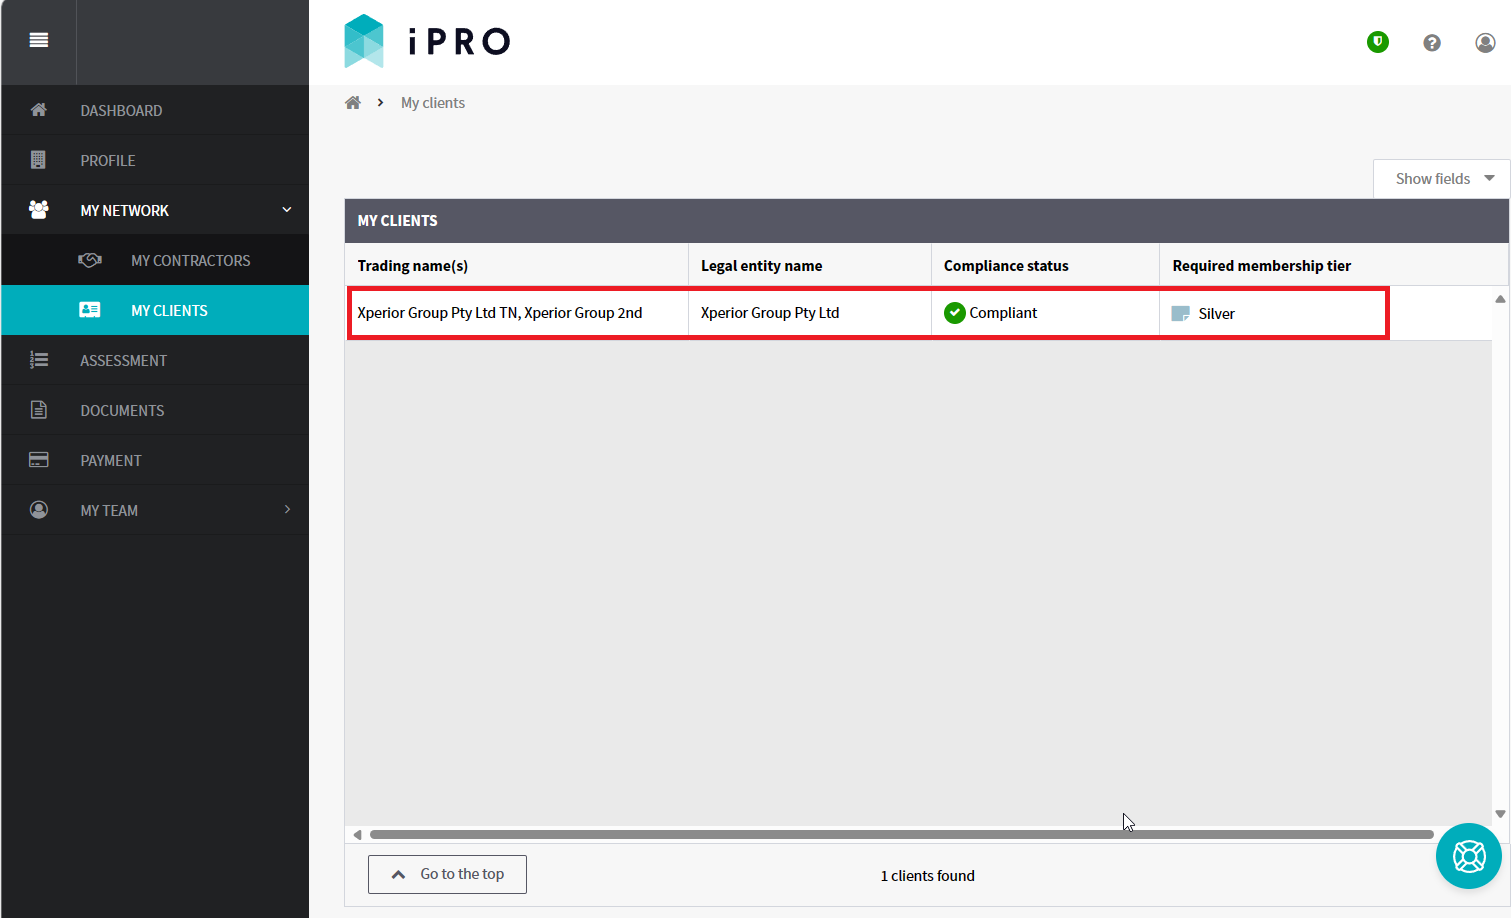This screenshot has width=1511, height=918.
Task: Click the My Clients card icon
Action: [90, 310]
